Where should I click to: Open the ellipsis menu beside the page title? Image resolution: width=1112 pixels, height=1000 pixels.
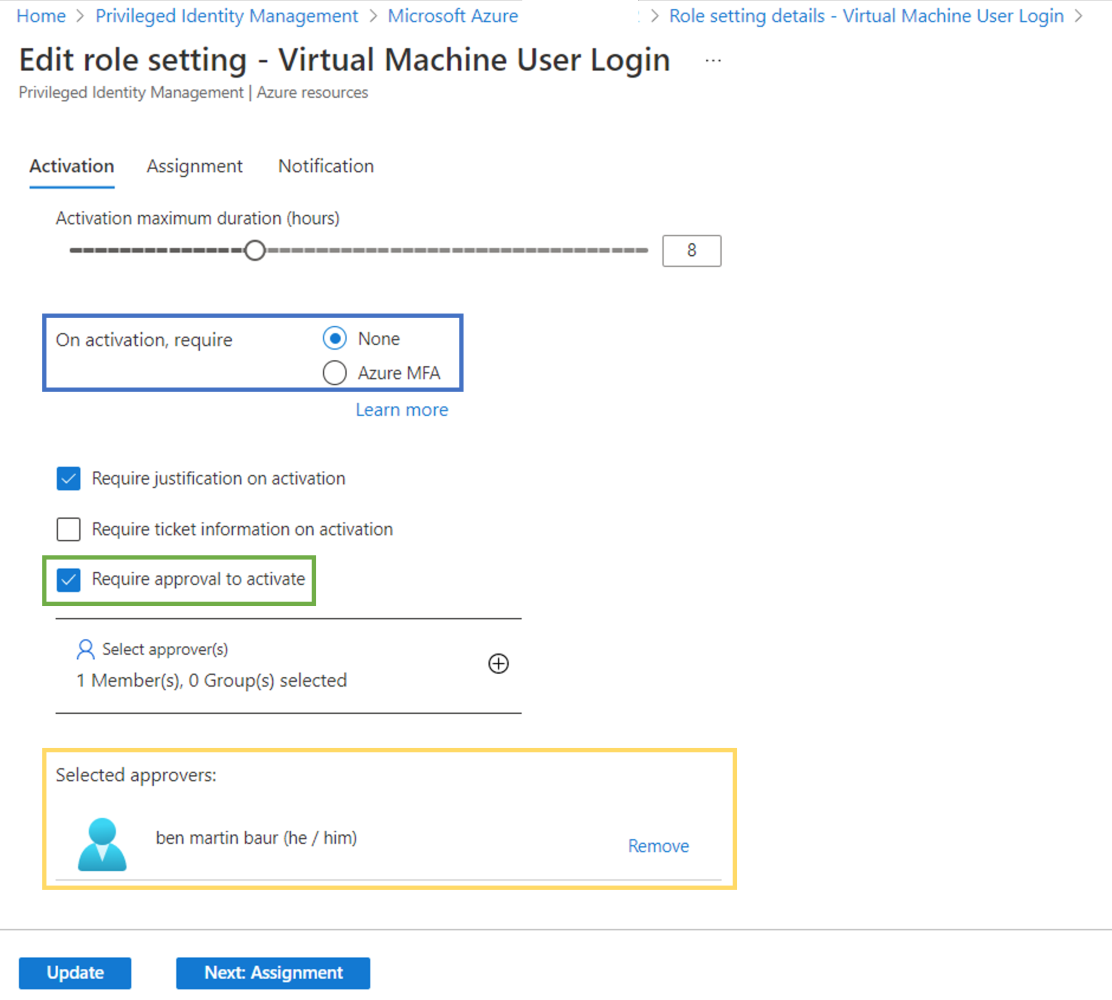pyautogui.click(x=712, y=60)
